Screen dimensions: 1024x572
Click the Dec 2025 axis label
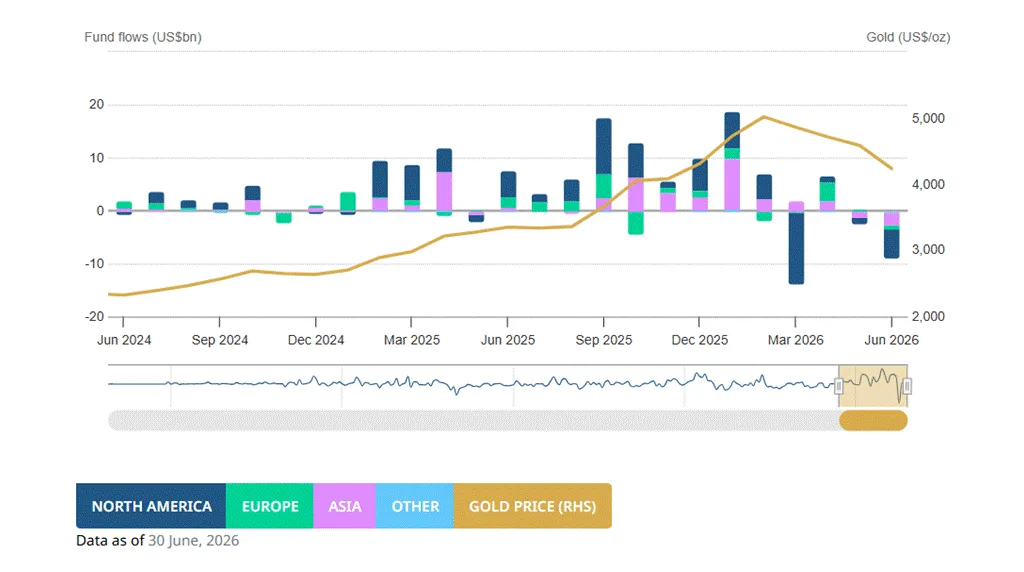[699, 340]
